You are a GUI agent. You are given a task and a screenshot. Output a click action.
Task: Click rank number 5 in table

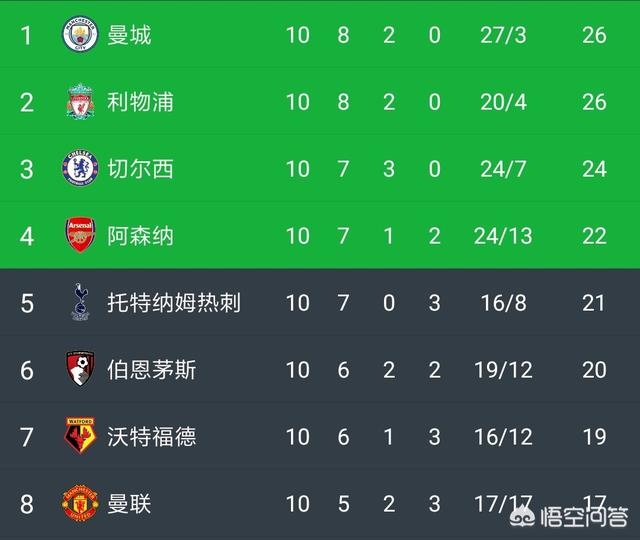tap(27, 303)
